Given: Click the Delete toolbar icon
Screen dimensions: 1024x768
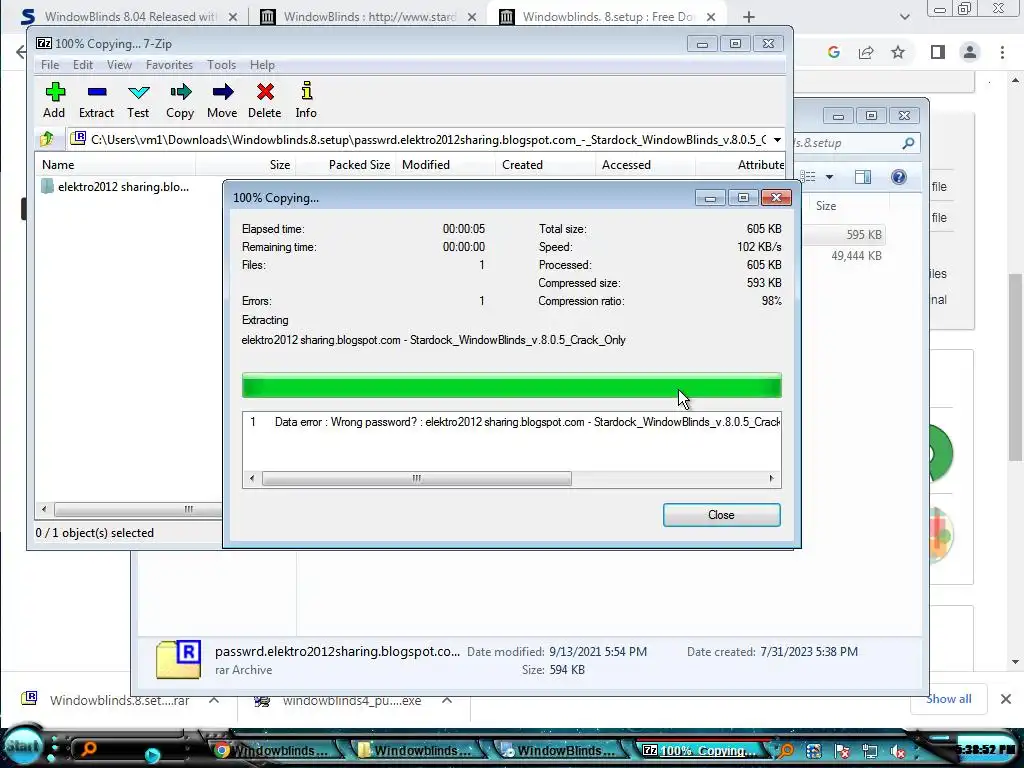Looking at the screenshot, I should (x=264, y=99).
